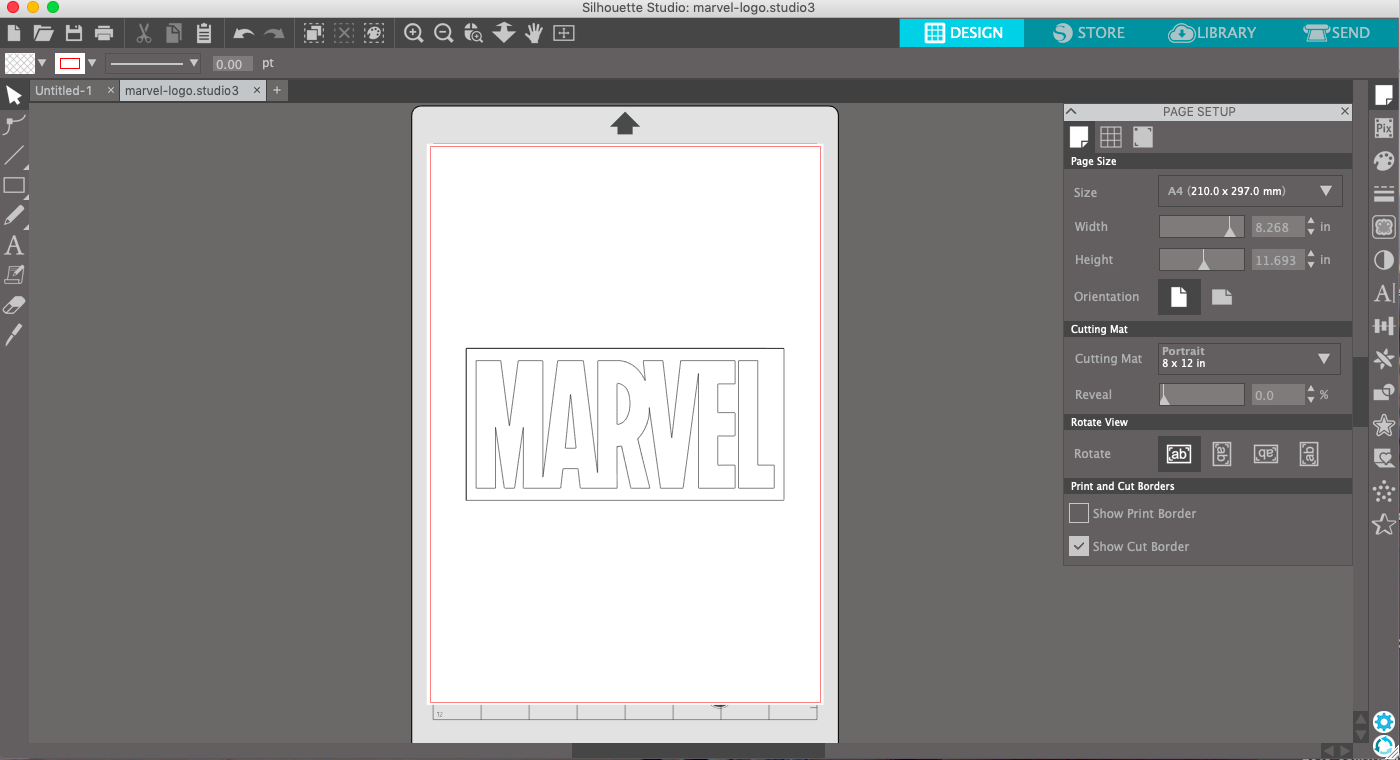Image resolution: width=1400 pixels, height=760 pixels.
Task: Click the Fit to Page icon
Action: tap(564, 33)
